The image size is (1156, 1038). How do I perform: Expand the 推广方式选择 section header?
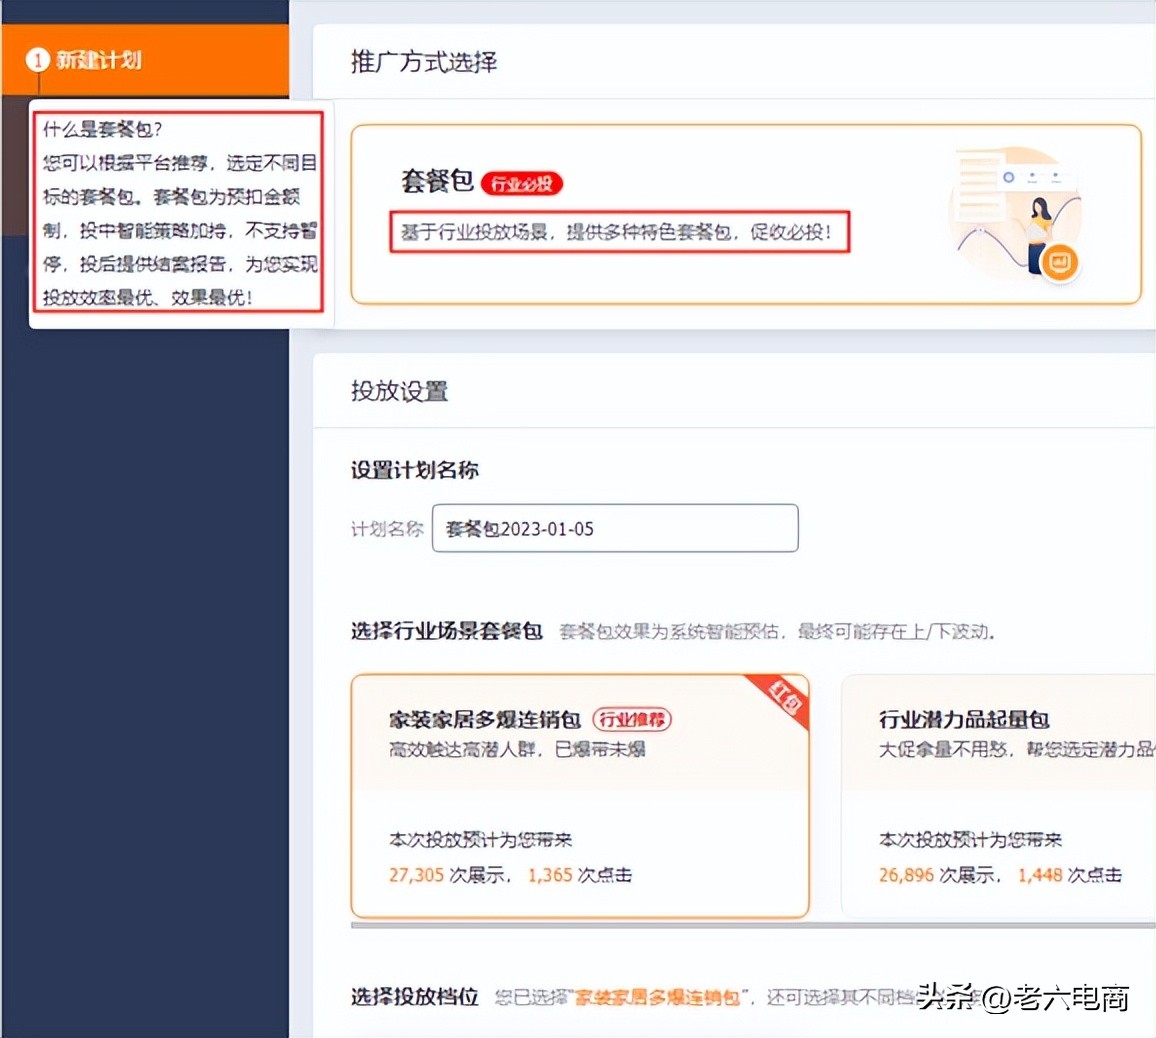[423, 63]
